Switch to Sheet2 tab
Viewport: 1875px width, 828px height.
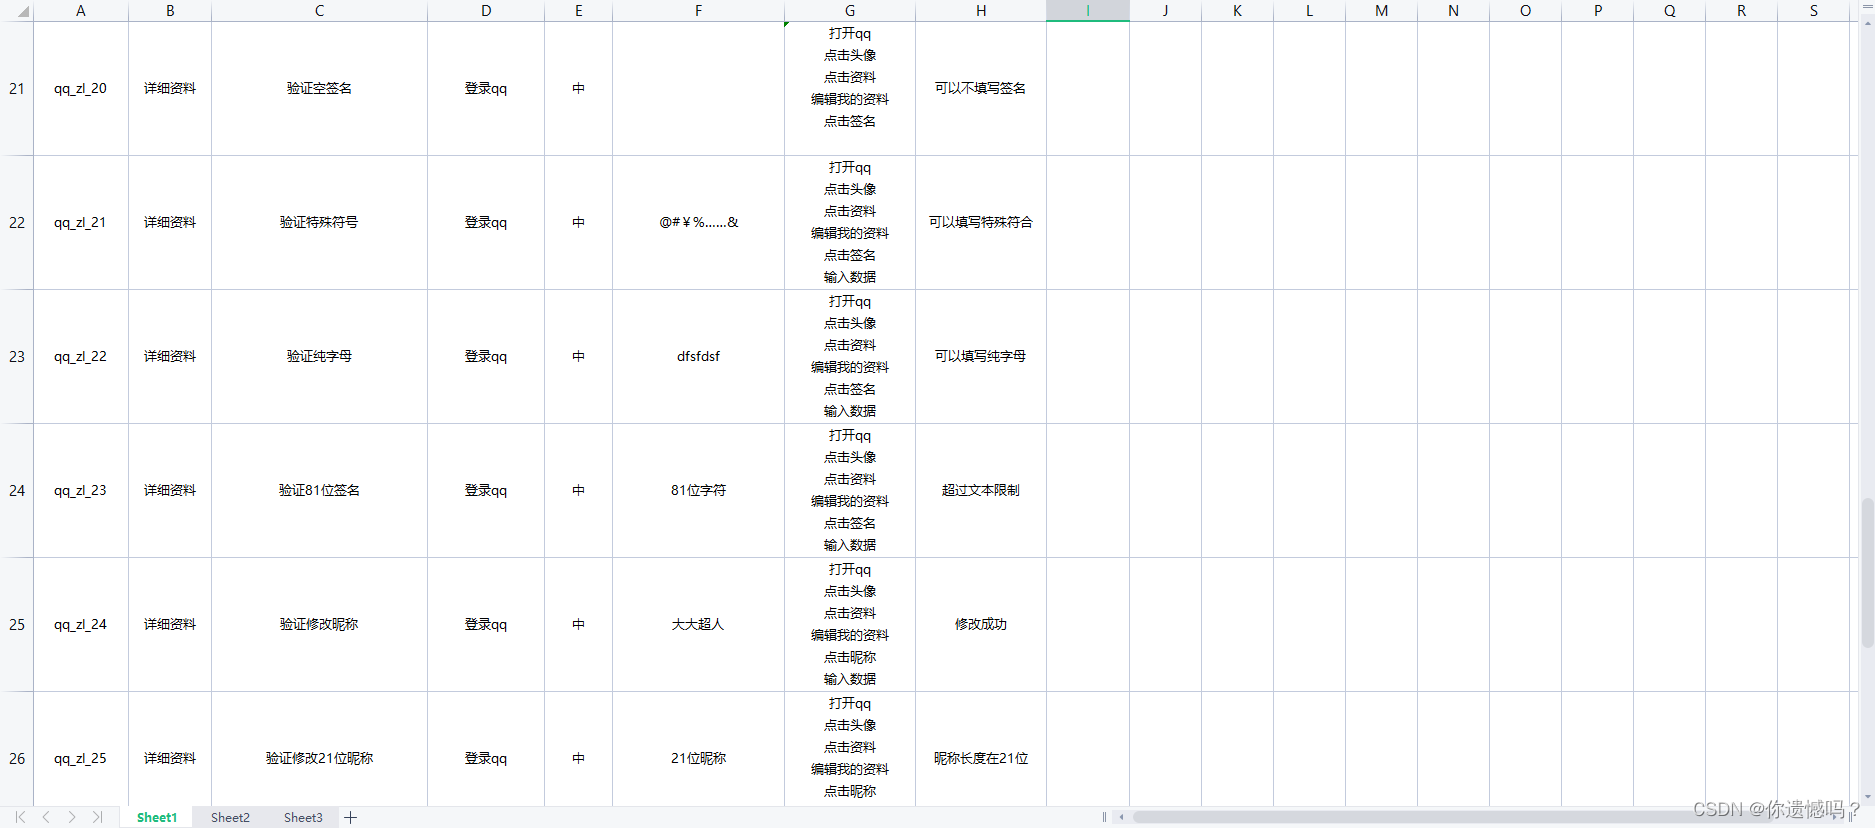point(230,817)
